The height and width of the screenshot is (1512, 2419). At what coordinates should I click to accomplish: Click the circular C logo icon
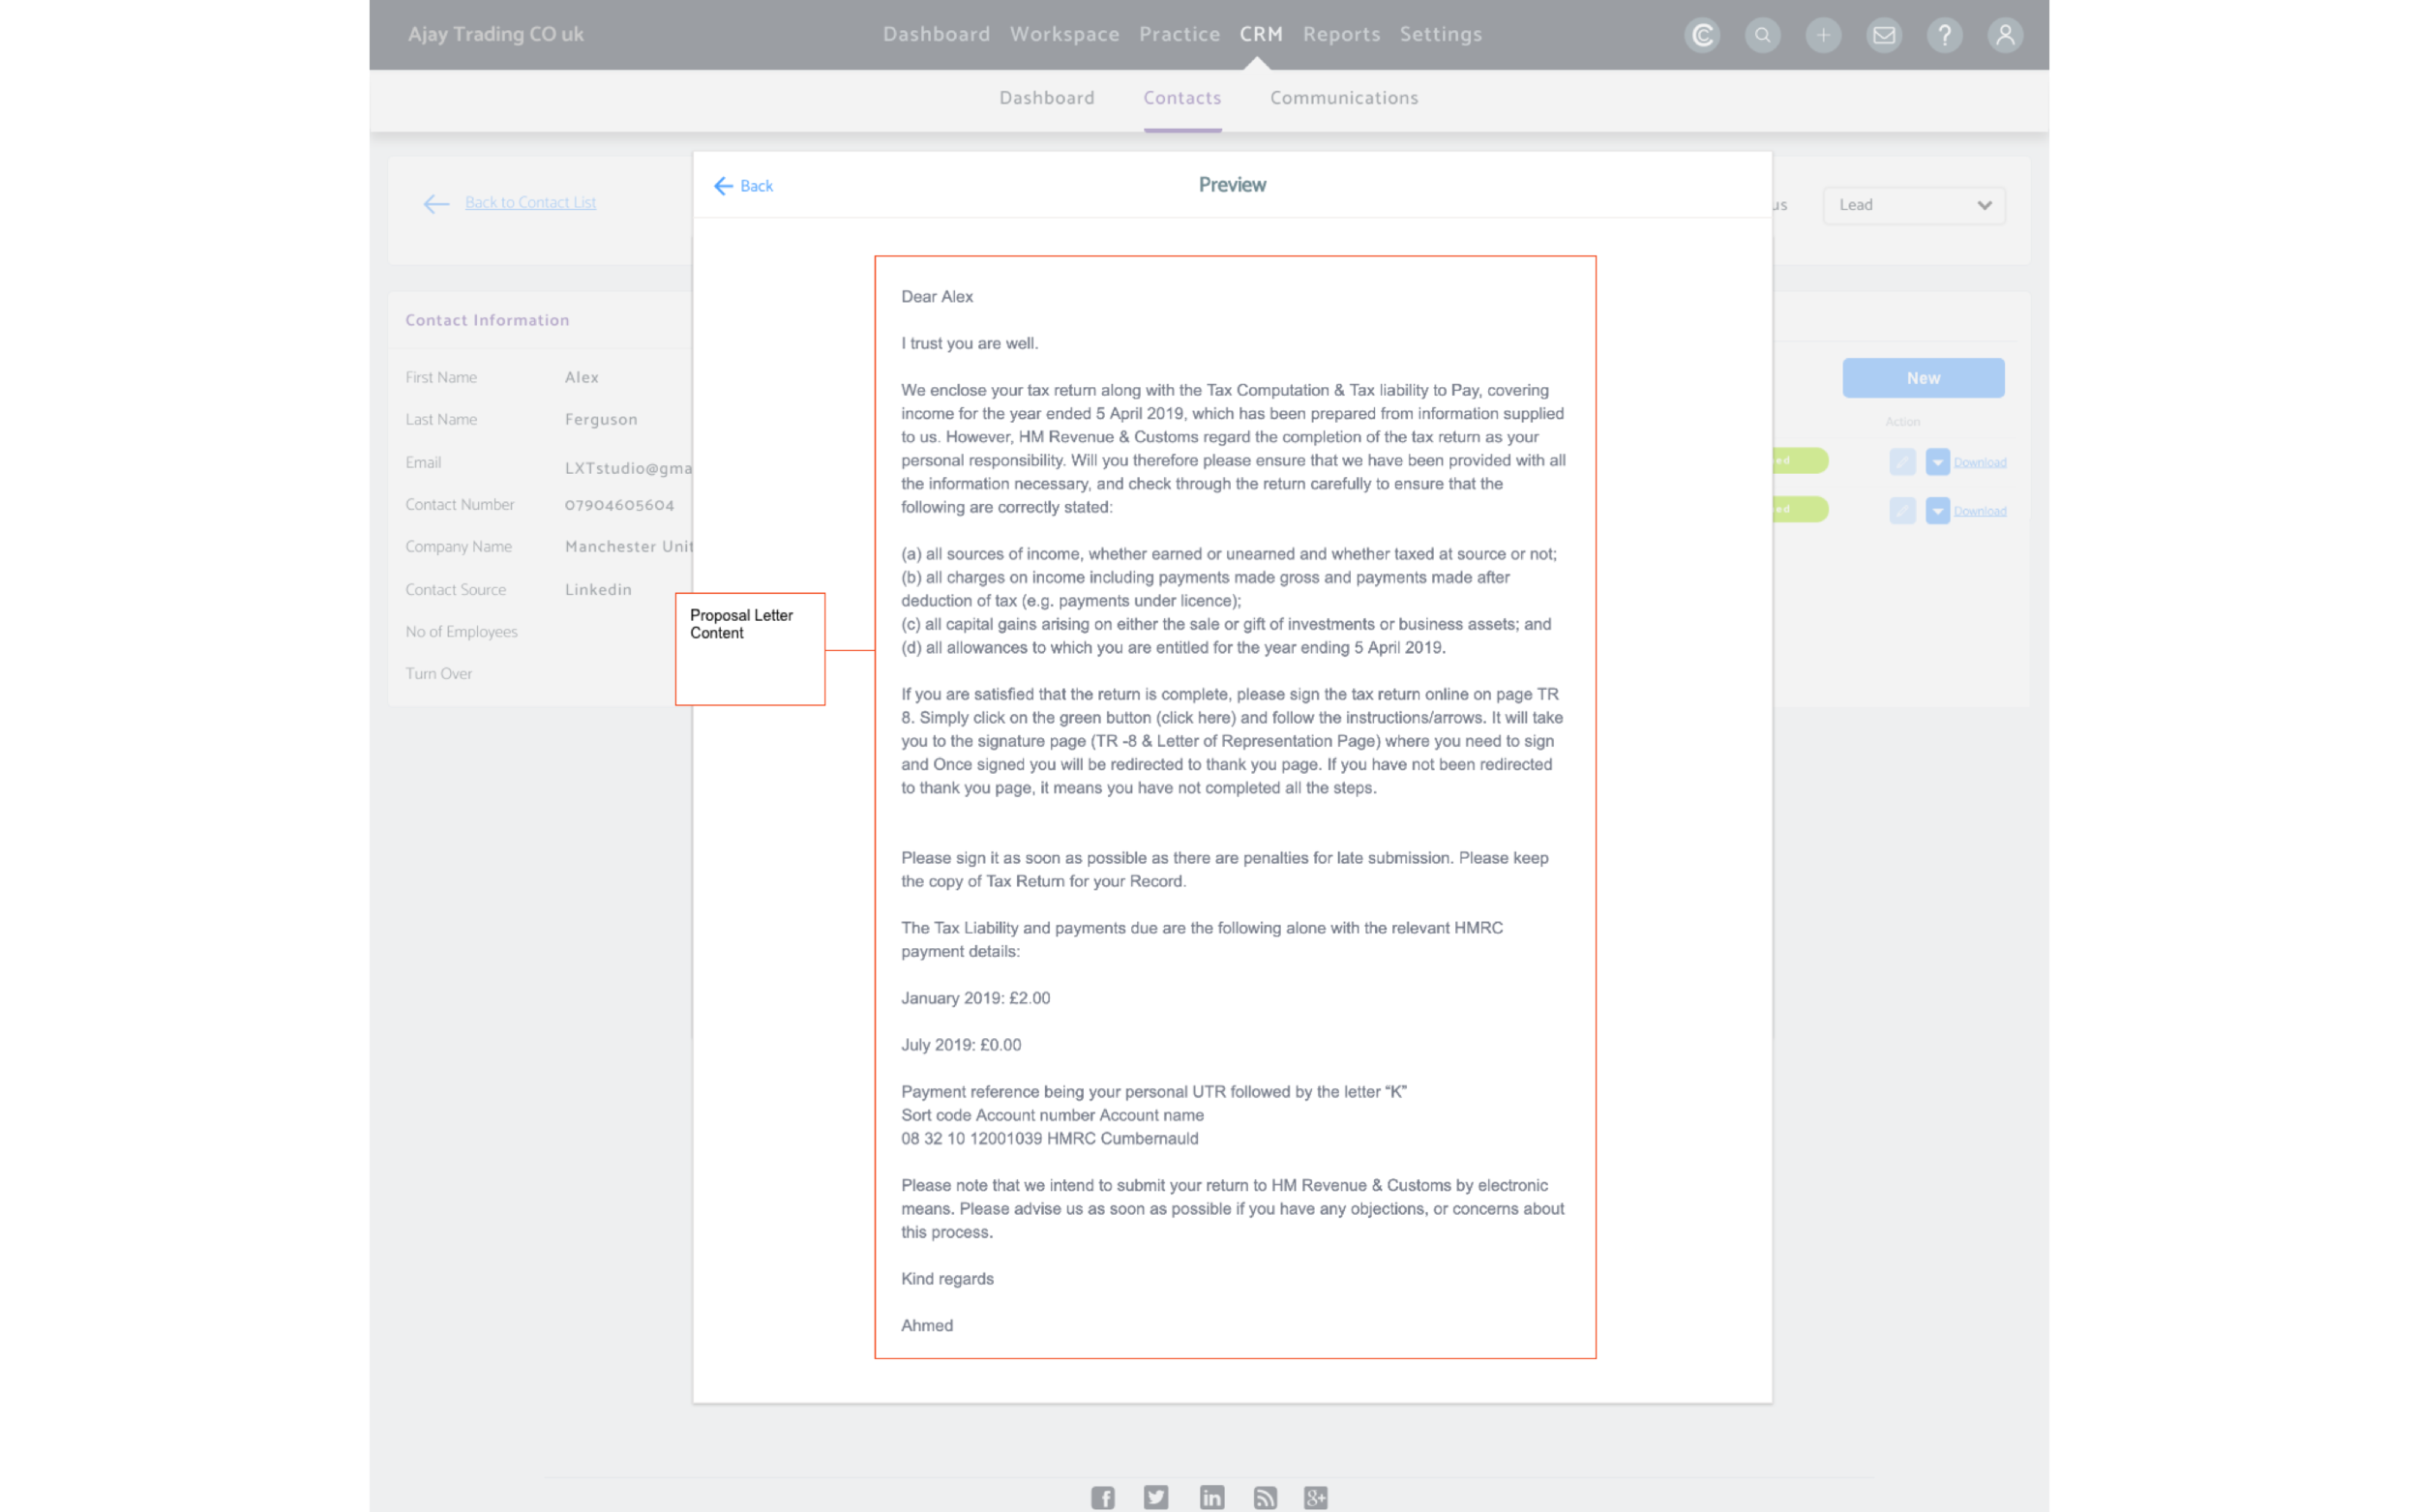(x=1701, y=36)
